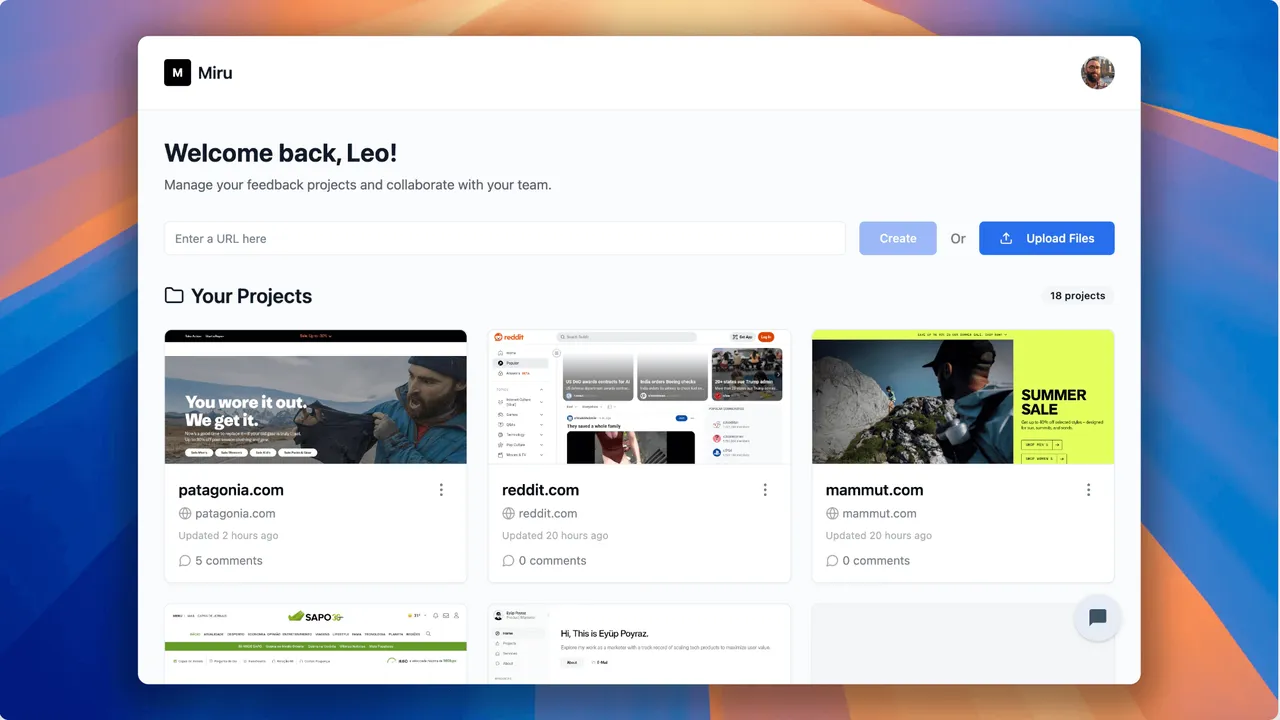Image resolution: width=1280 pixels, height=720 pixels.
Task: Click the Your Projects heading
Action: [x=252, y=296]
